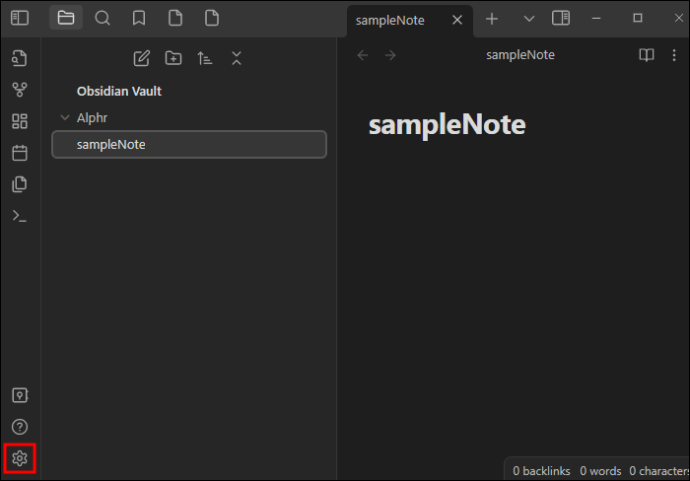690x481 pixels.
Task: Toggle the left sidebar
Action: [20, 18]
